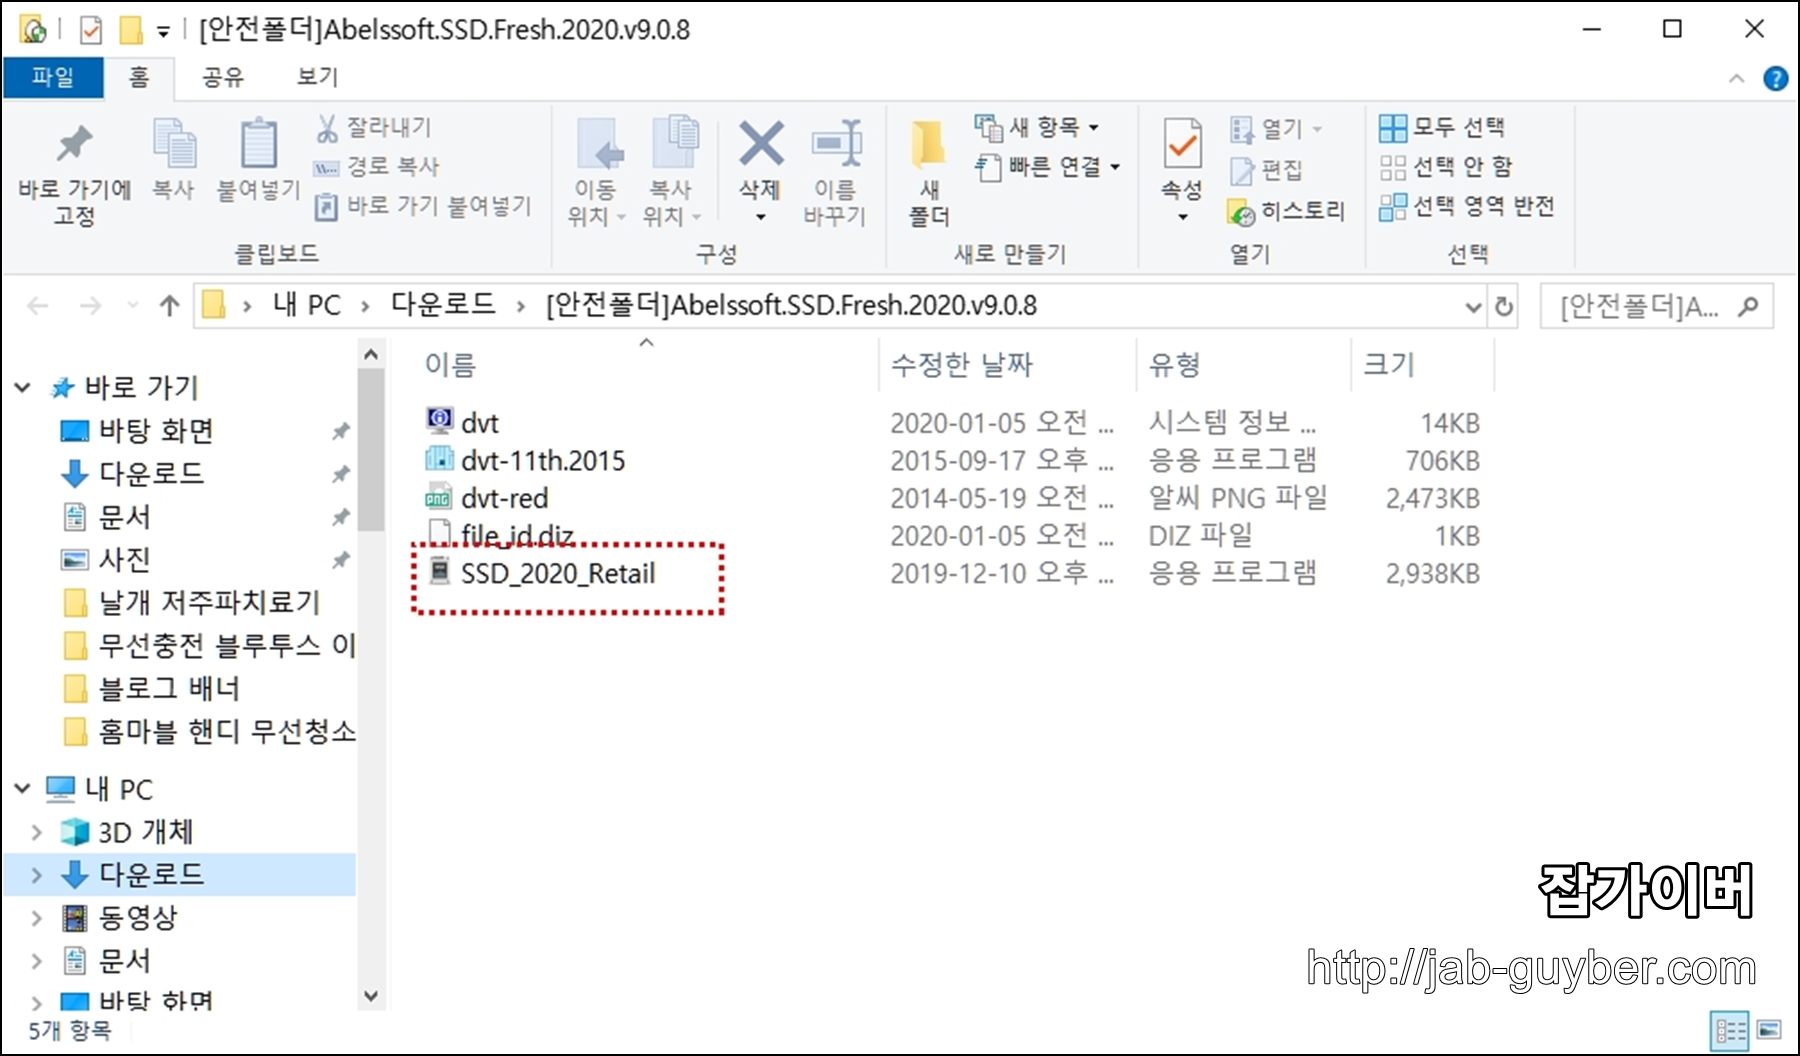The width and height of the screenshot is (1800, 1056).
Task: Choose Copy path (경로 복사)
Action: (x=376, y=166)
